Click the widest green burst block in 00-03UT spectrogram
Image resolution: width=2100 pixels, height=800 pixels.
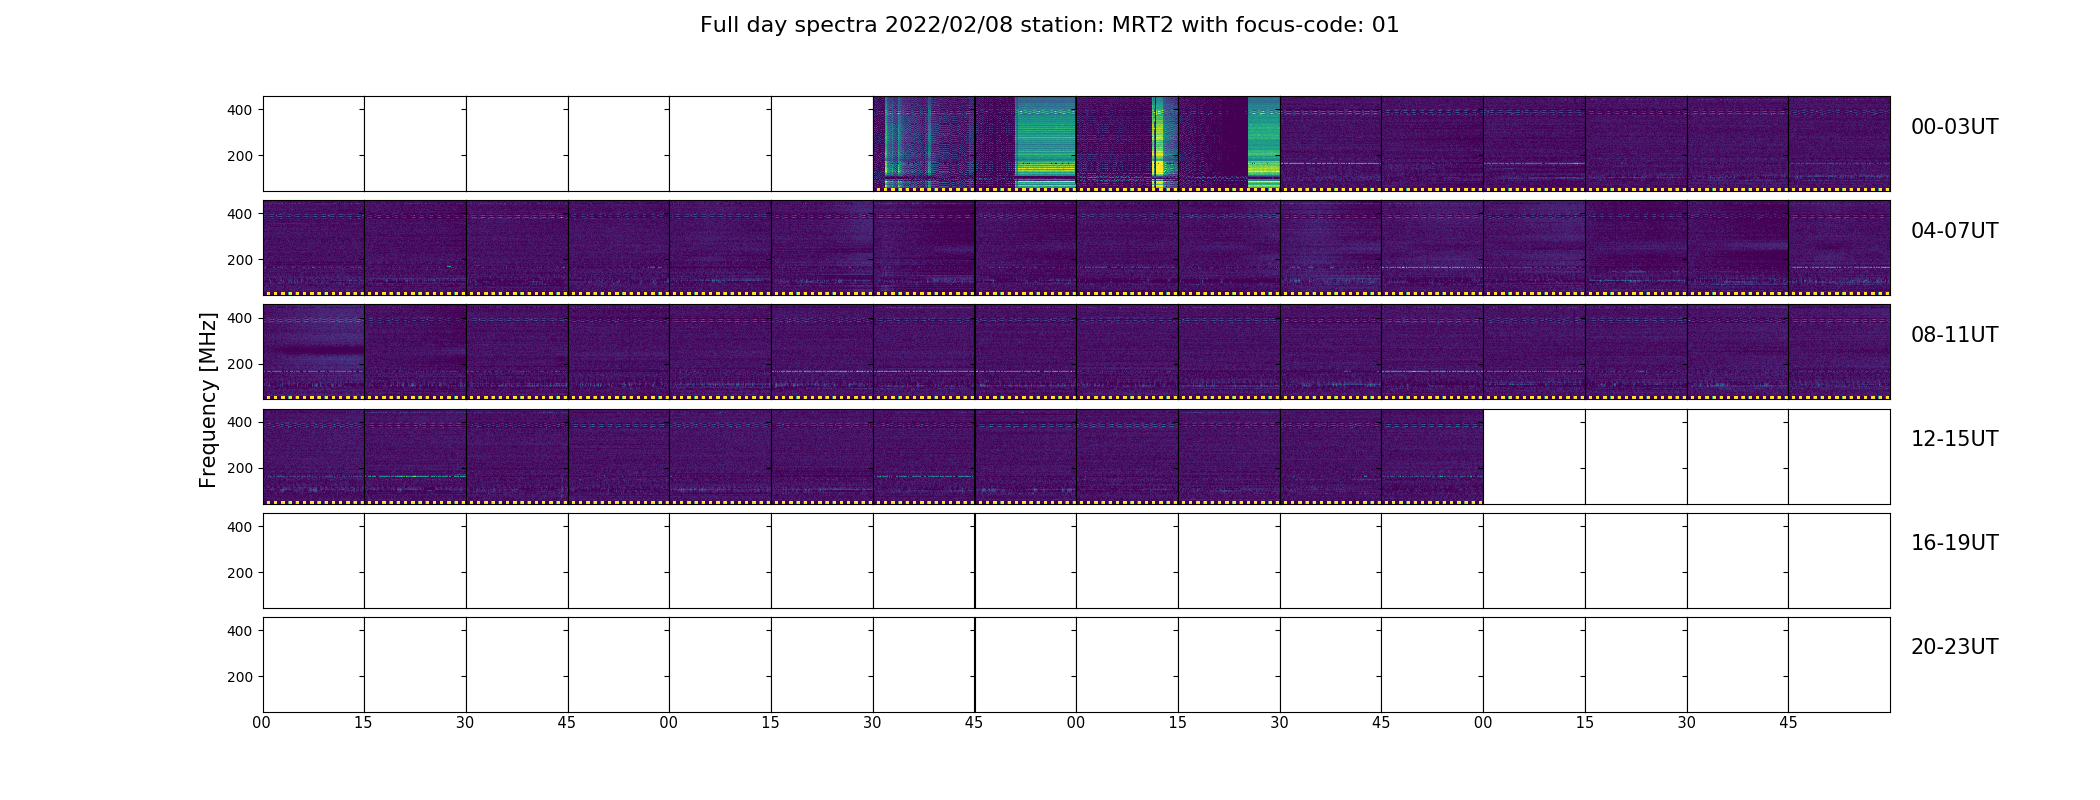click(1045, 143)
